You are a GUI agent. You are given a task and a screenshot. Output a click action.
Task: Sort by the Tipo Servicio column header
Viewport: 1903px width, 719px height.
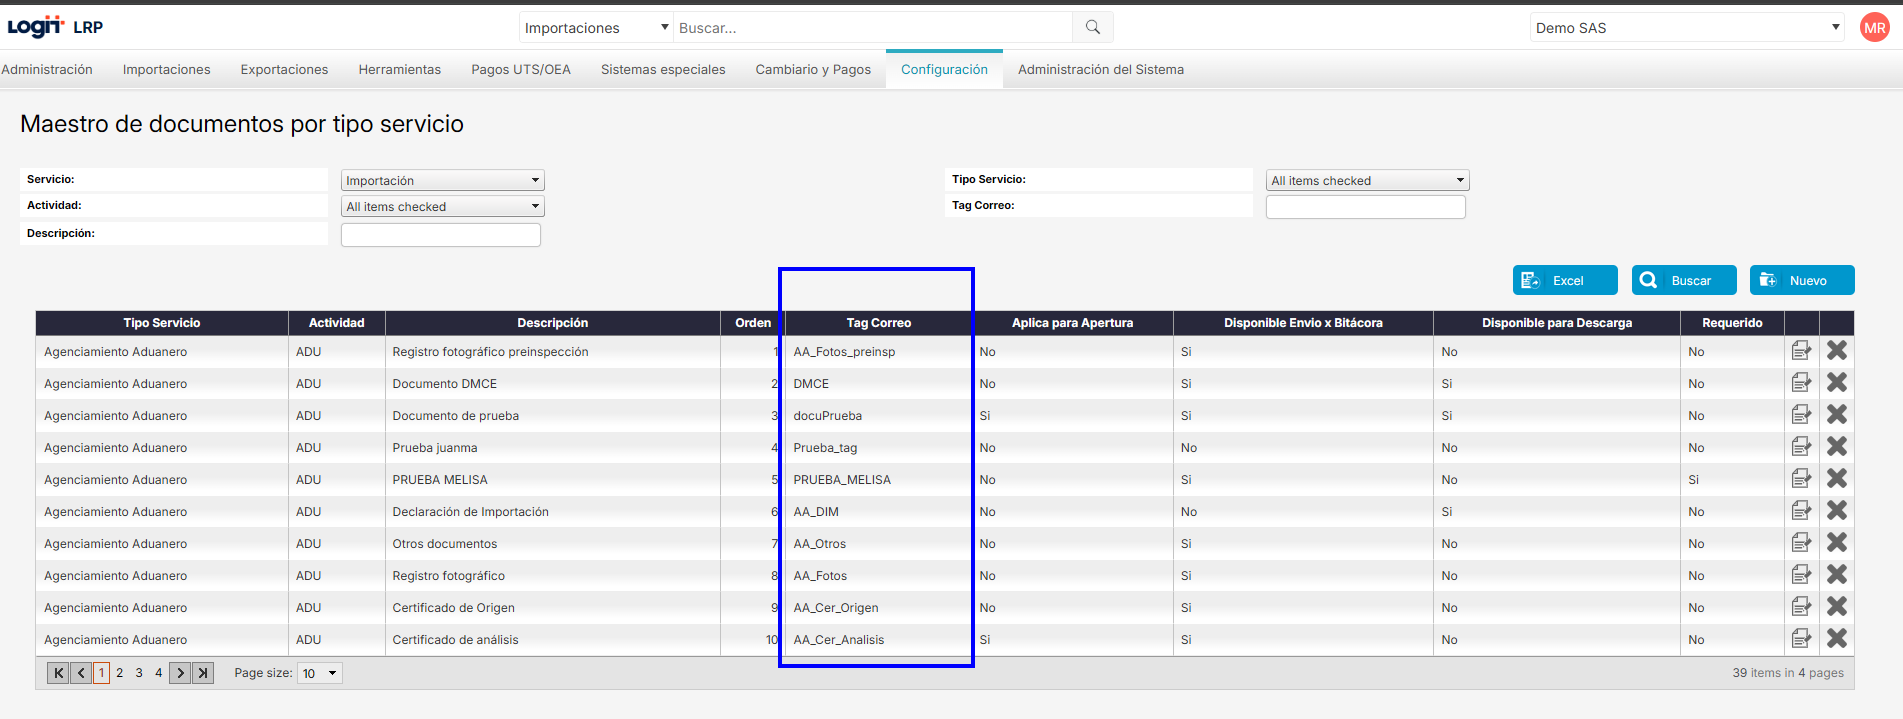pos(162,323)
